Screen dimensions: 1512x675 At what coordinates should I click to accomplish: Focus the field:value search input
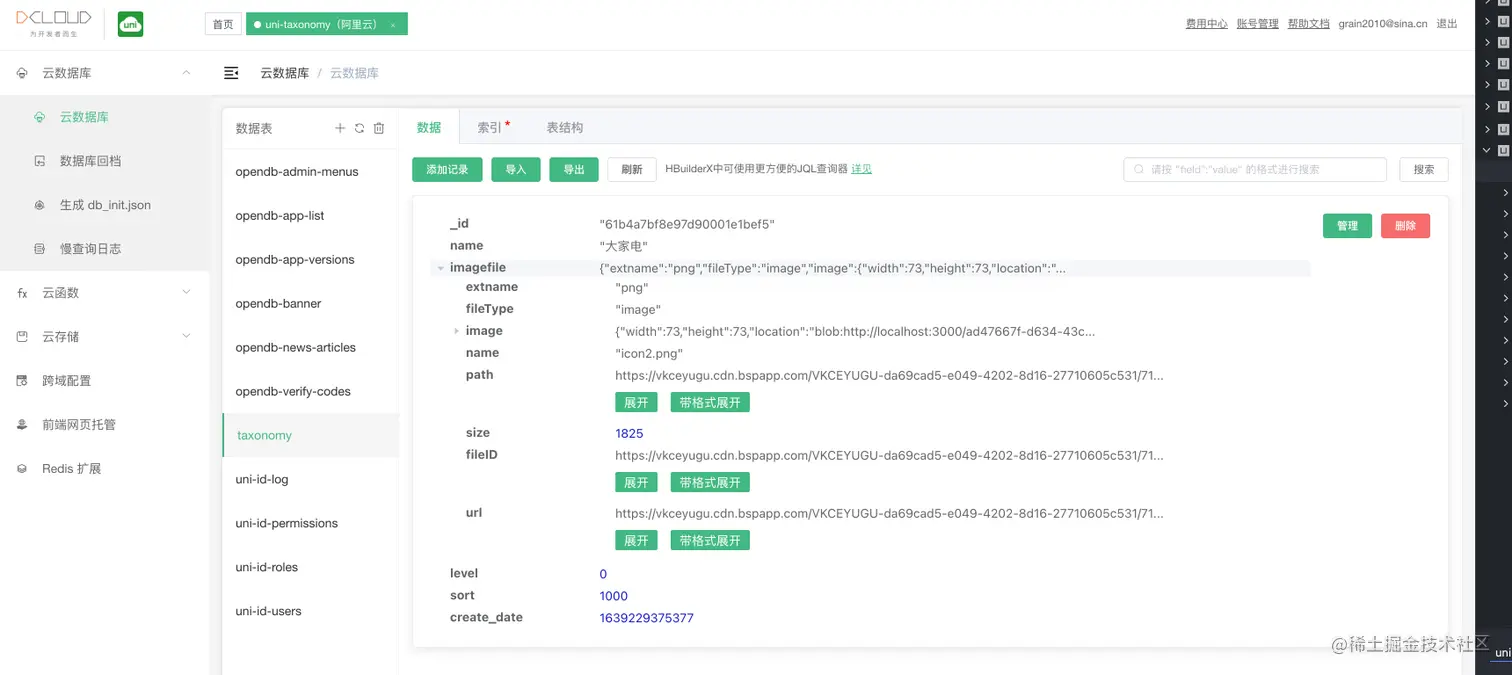(1255, 170)
